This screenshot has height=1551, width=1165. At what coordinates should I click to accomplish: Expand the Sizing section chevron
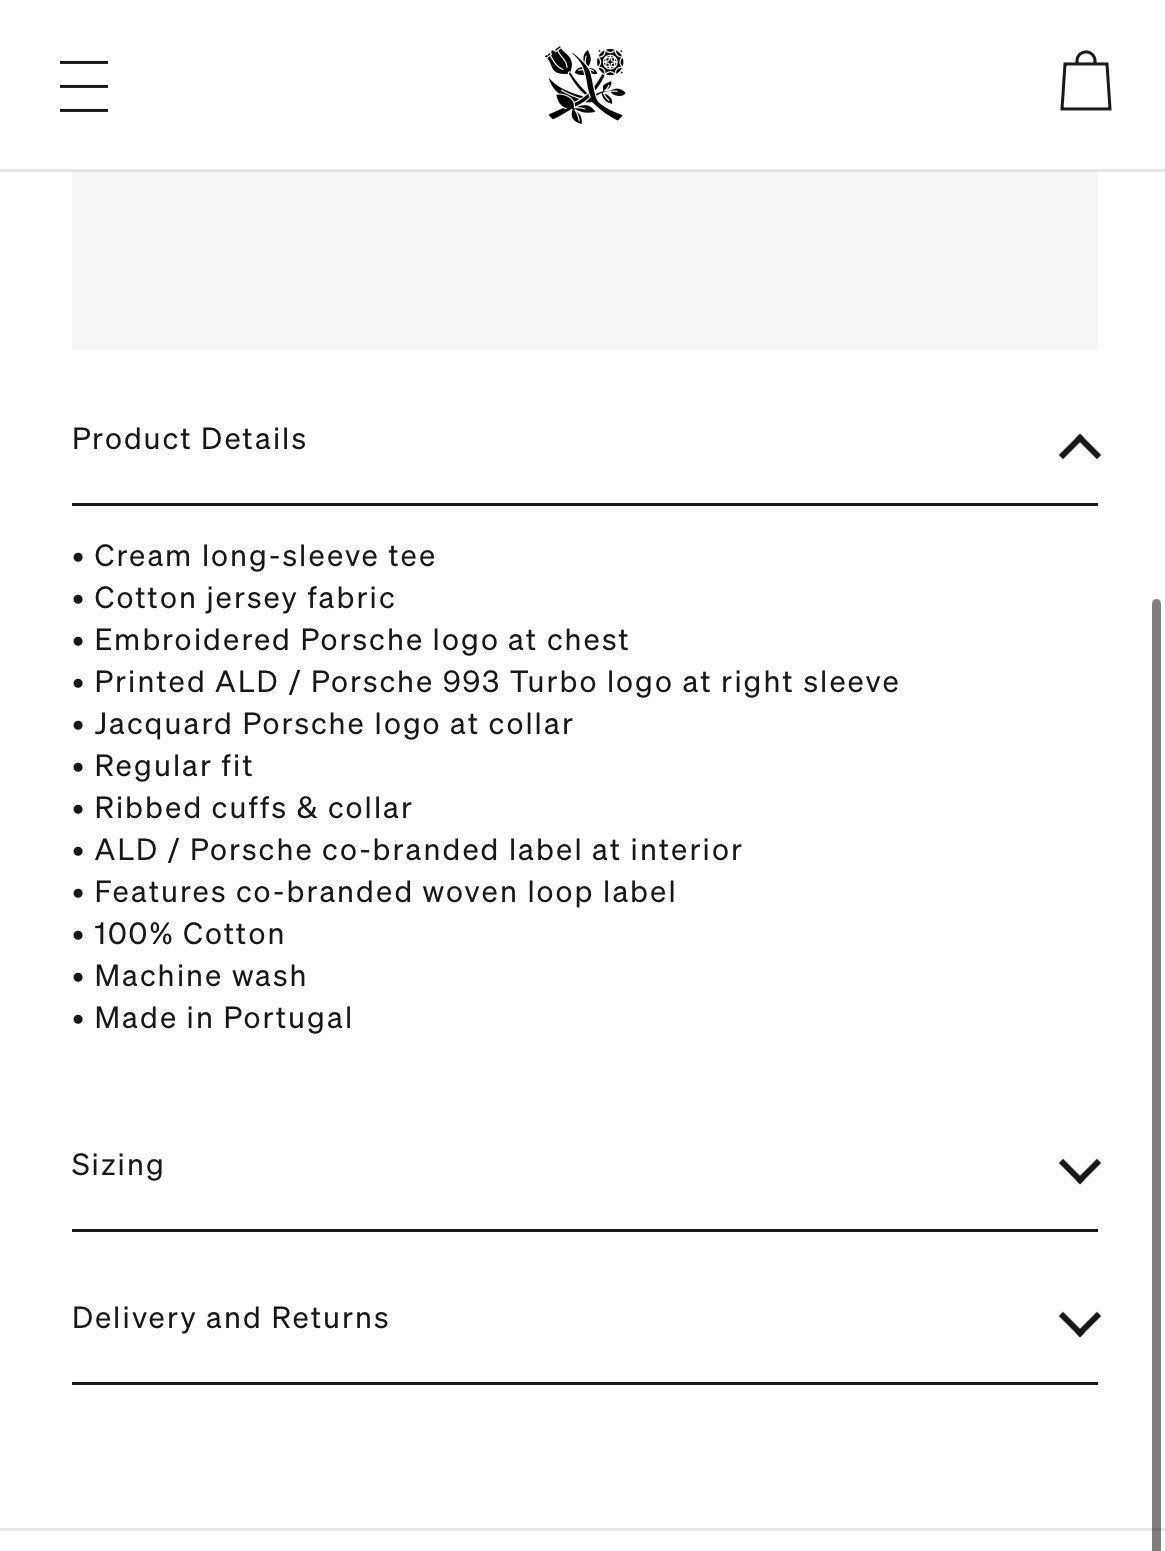coord(1079,1171)
